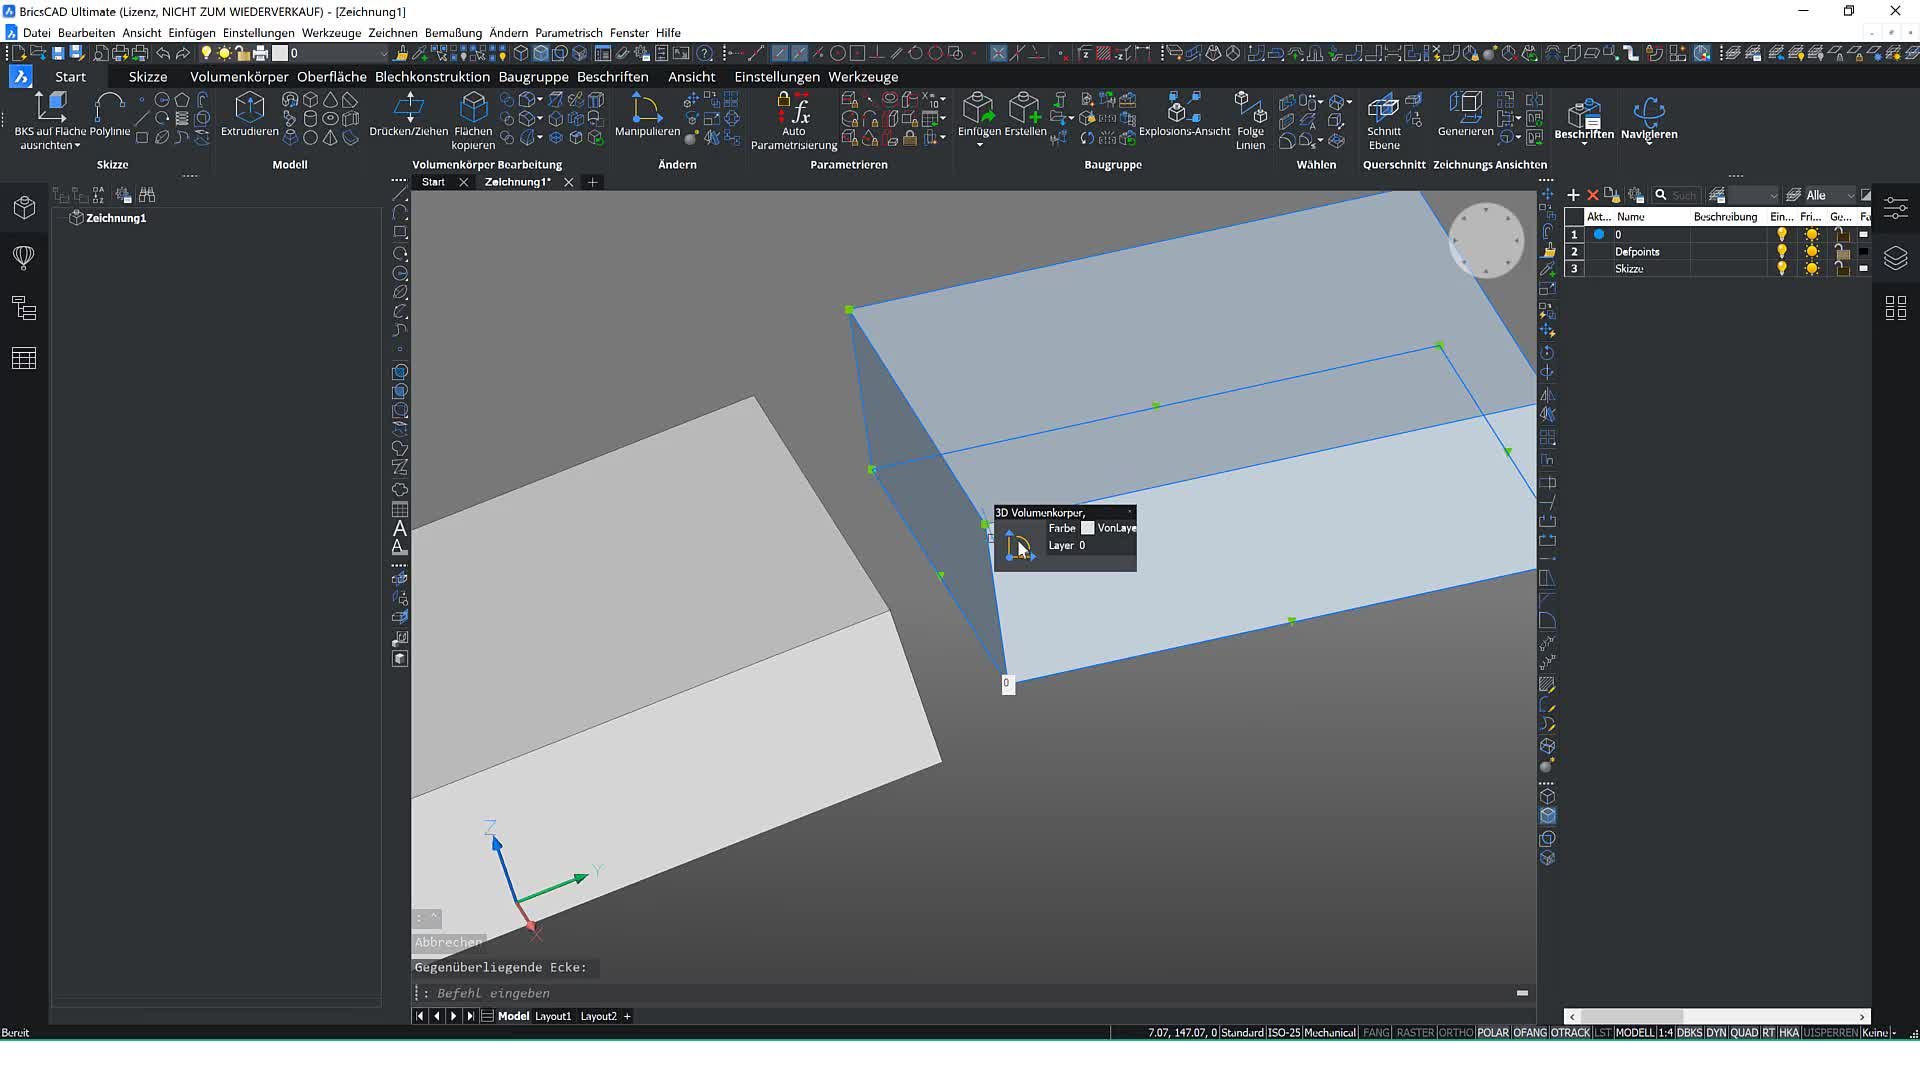Open the Standard text style field
The image size is (1920, 1080).
point(1242,1033)
